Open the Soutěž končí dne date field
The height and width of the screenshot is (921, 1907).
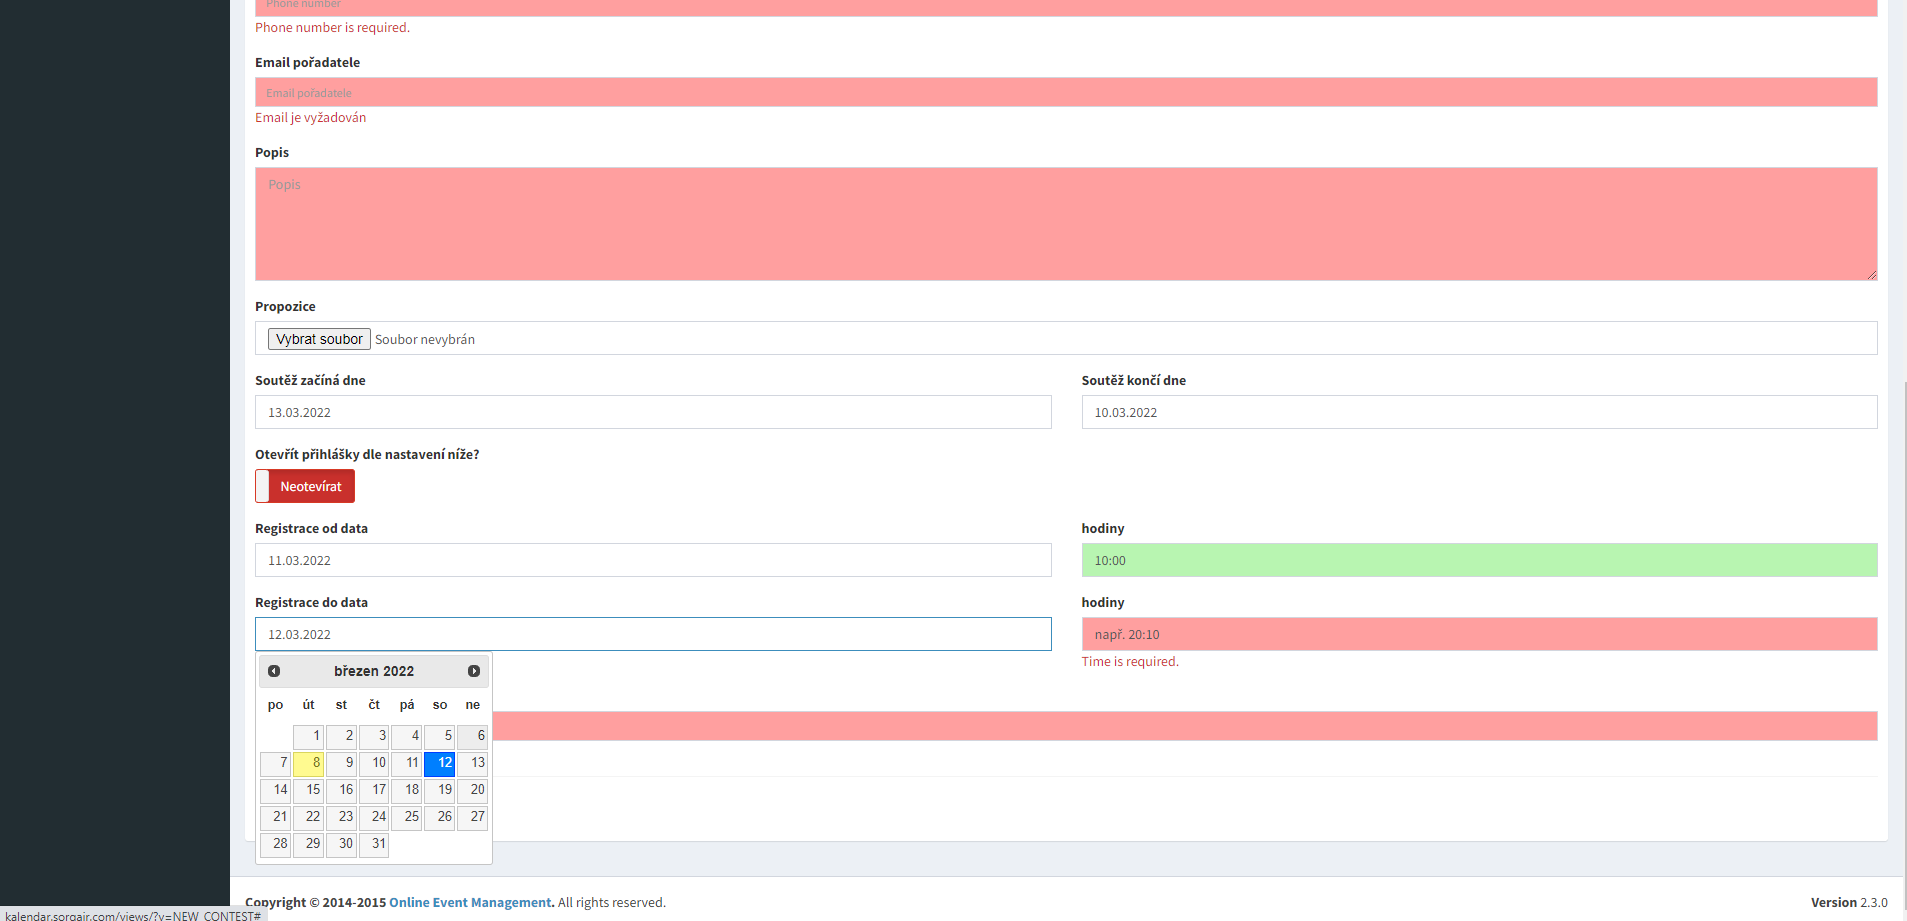tap(1479, 412)
